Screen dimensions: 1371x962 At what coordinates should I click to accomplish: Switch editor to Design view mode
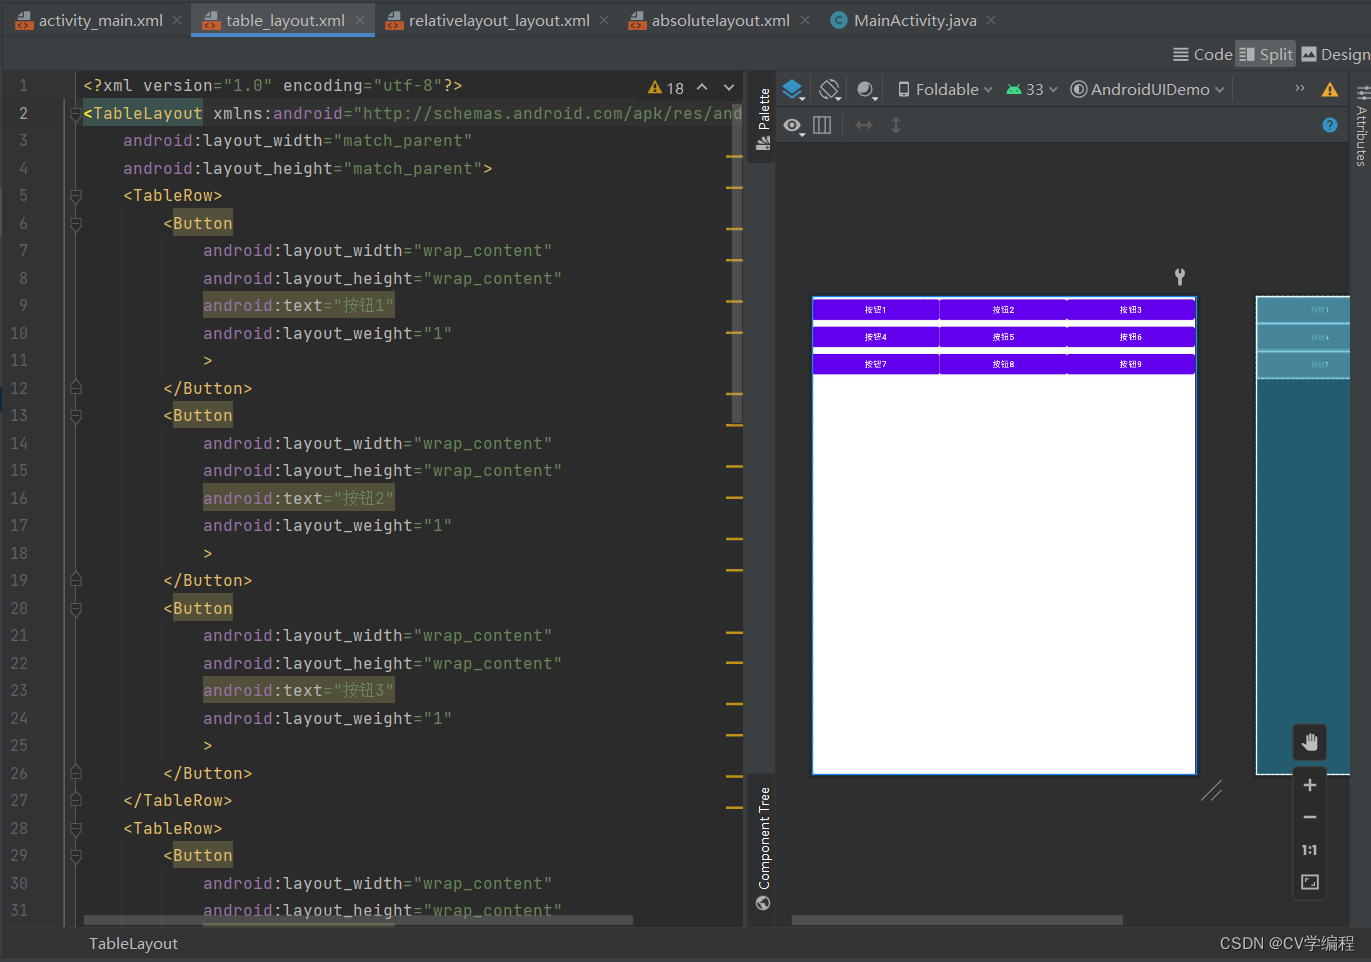[x=1336, y=54]
